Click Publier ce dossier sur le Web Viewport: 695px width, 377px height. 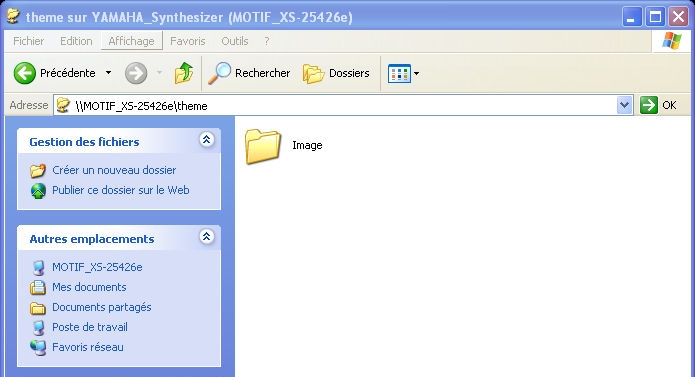[121, 190]
